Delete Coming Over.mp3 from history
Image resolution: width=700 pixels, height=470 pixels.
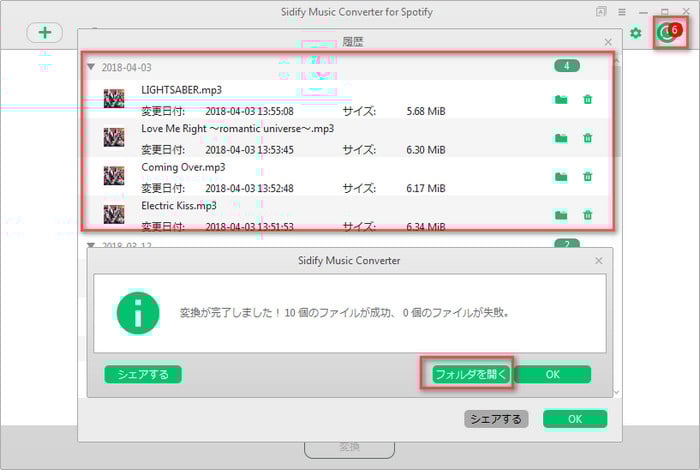click(588, 177)
